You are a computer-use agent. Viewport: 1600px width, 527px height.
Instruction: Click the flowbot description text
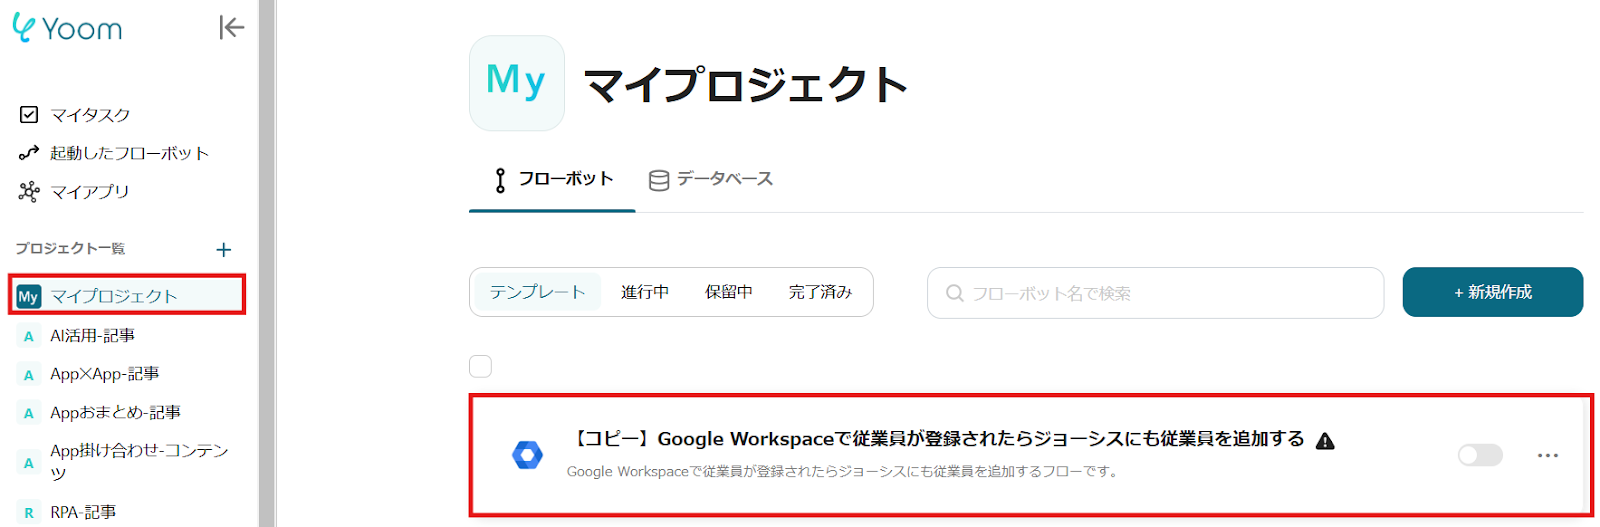[x=842, y=472]
